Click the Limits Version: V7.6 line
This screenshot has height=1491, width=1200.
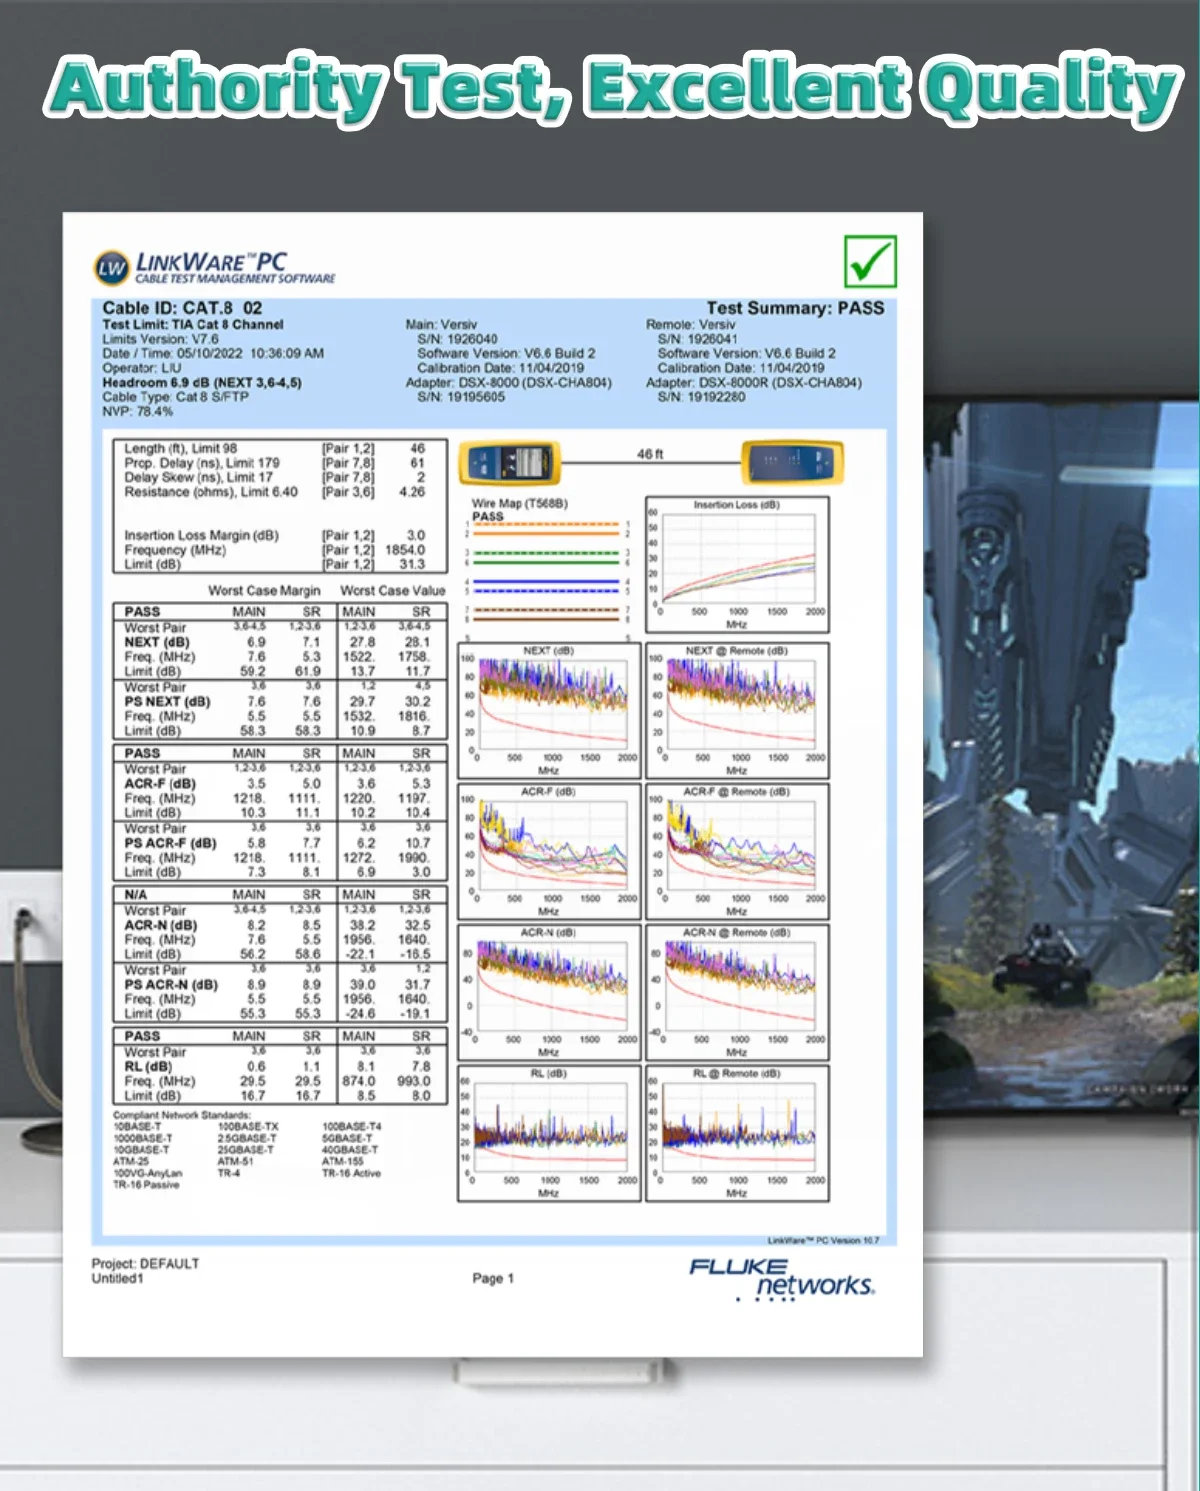(x=160, y=339)
